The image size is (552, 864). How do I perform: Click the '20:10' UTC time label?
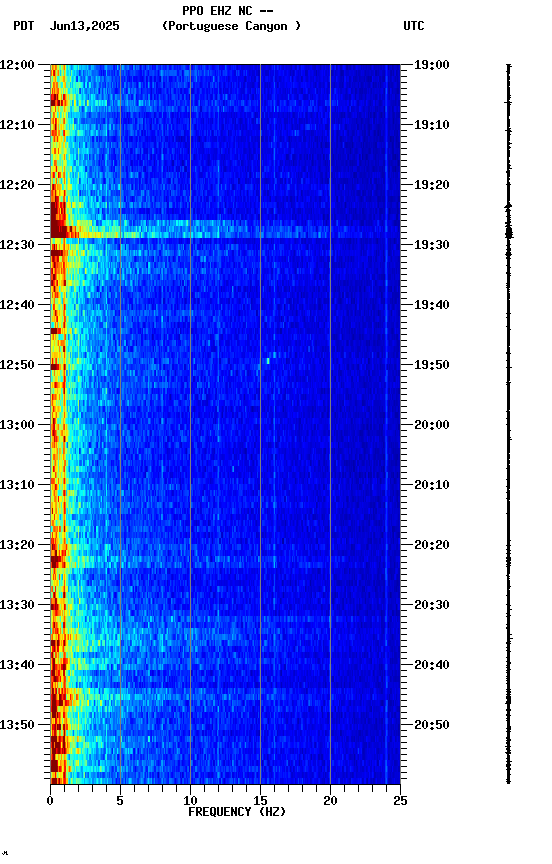pyautogui.click(x=432, y=485)
